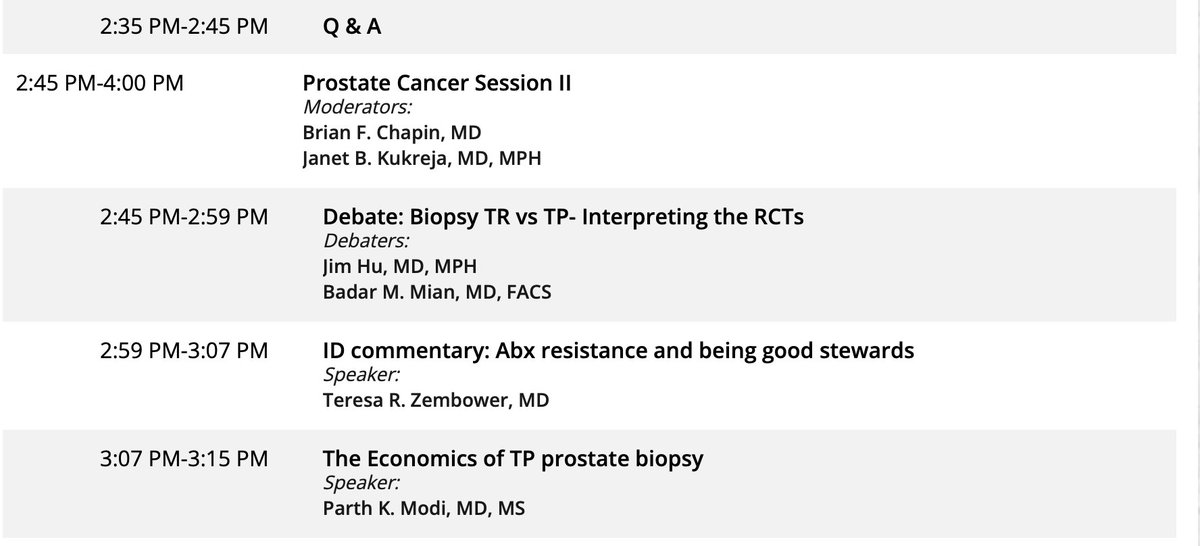
Task: Click speaker Parth K. Modi, MD, MS
Action: [423, 508]
